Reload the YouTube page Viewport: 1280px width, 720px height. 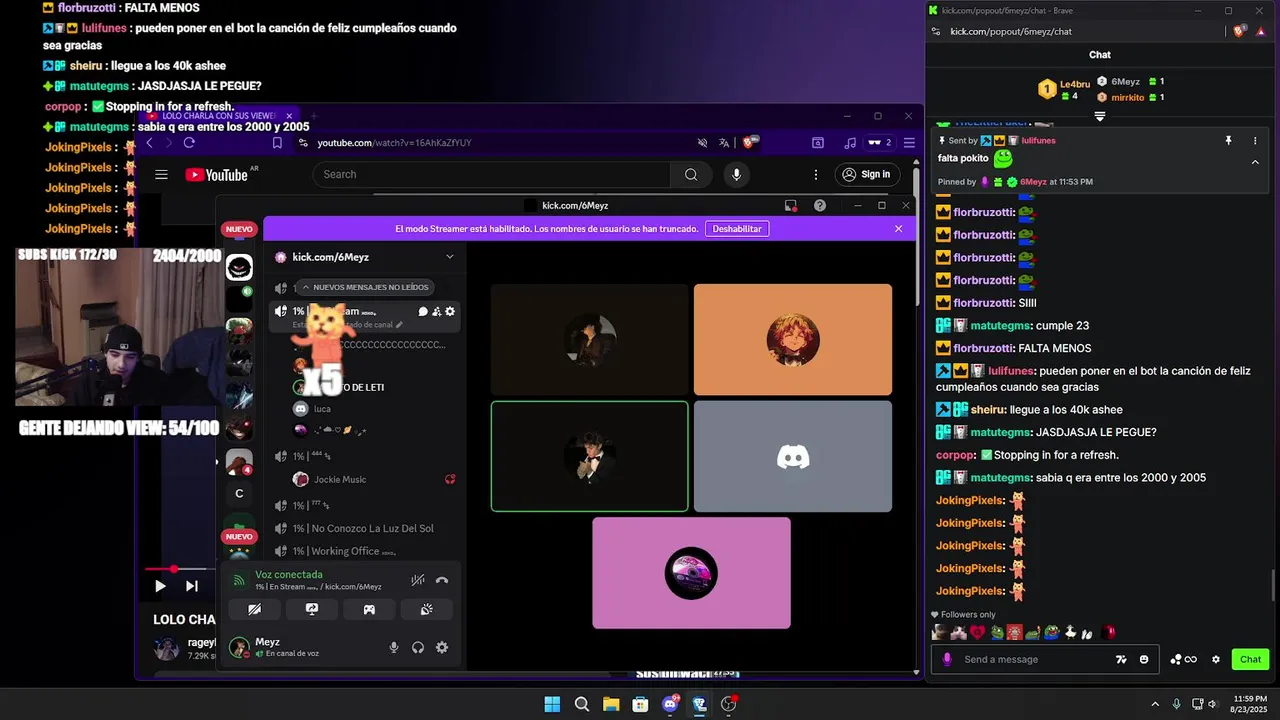(x=188, y=143)
